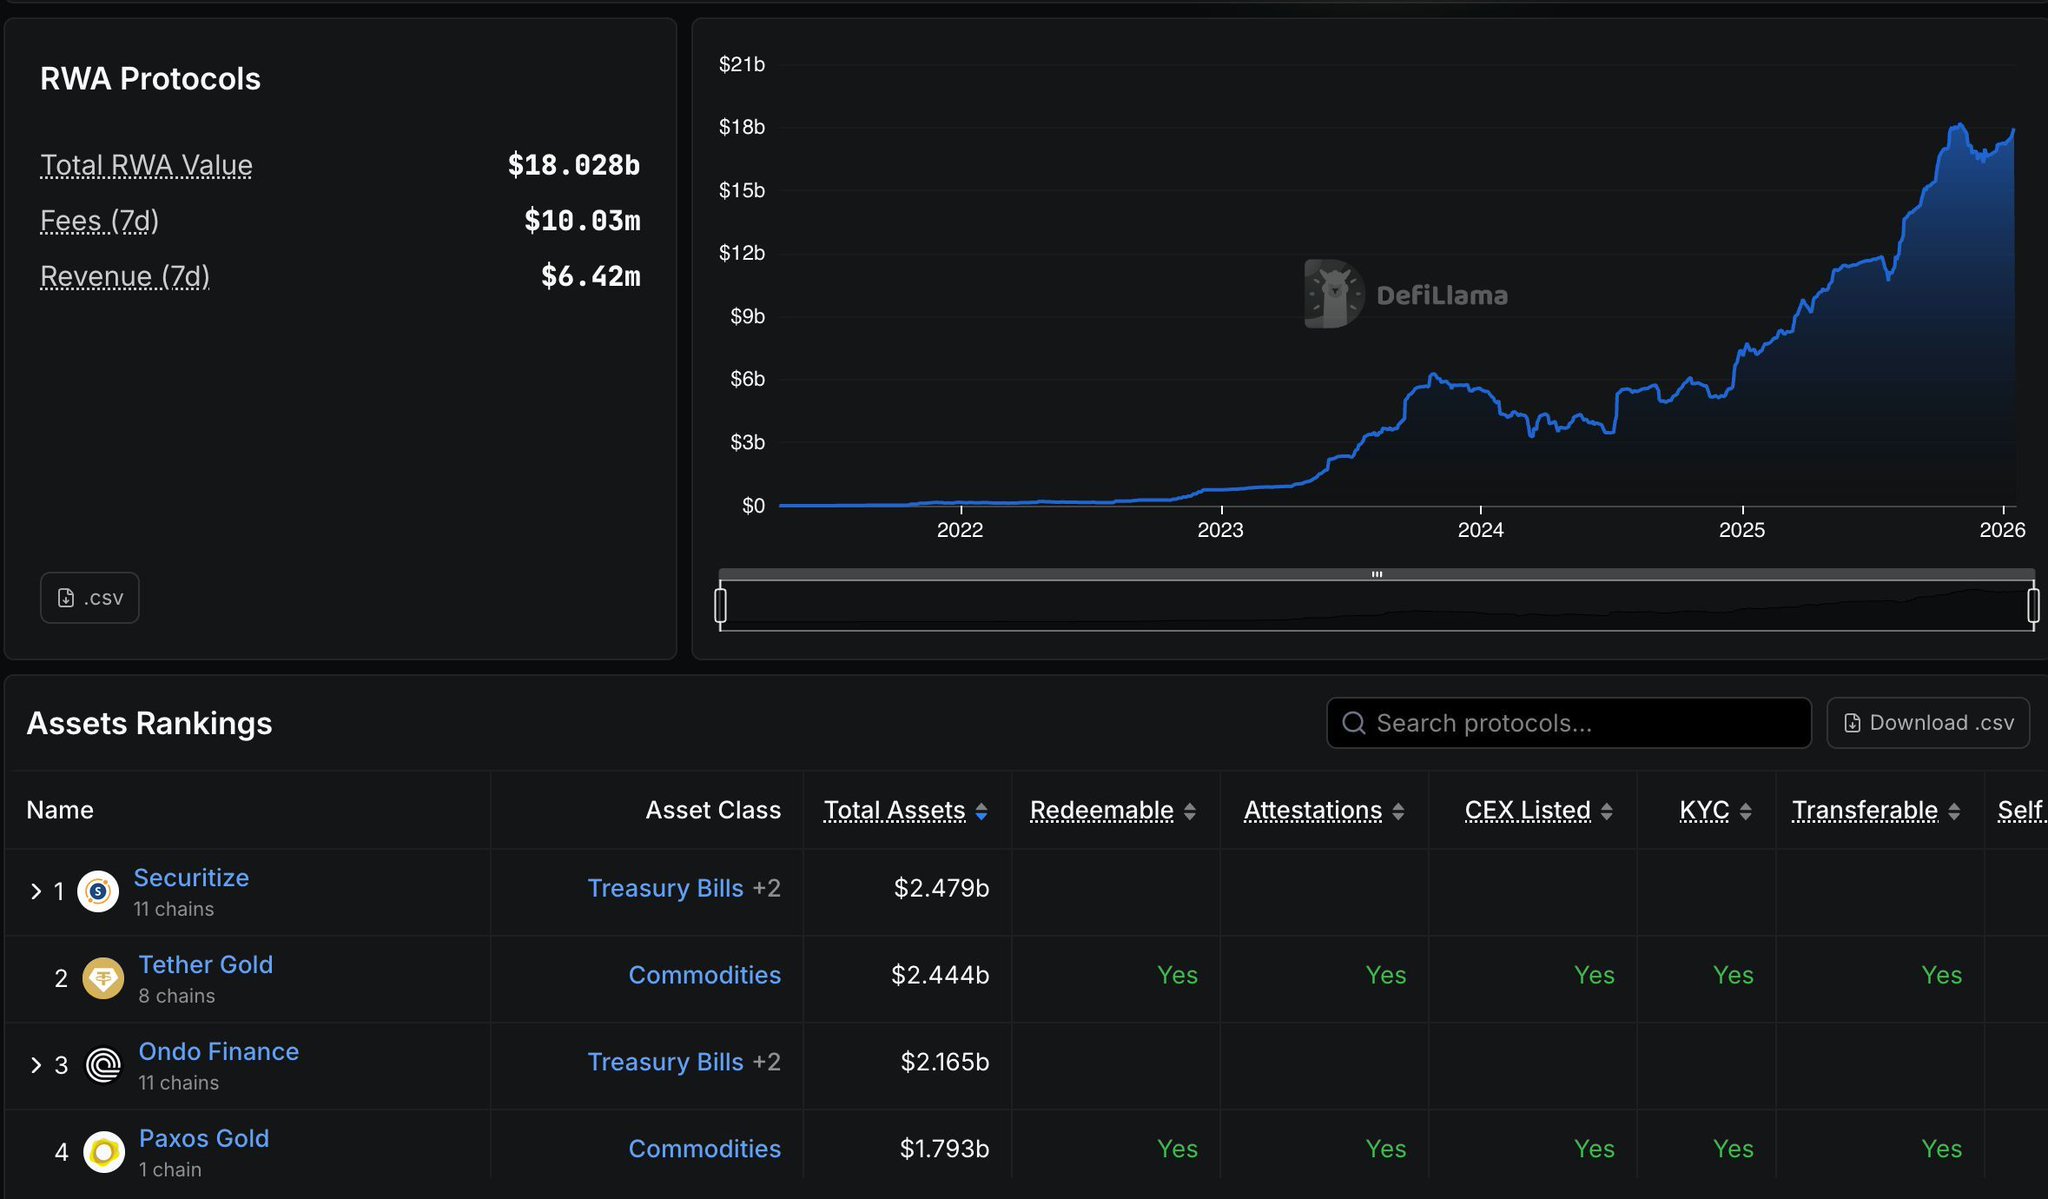Sort by KYC column arrows
This screenshot has width=2048, height=1199.
click(x=1745, y=811)
